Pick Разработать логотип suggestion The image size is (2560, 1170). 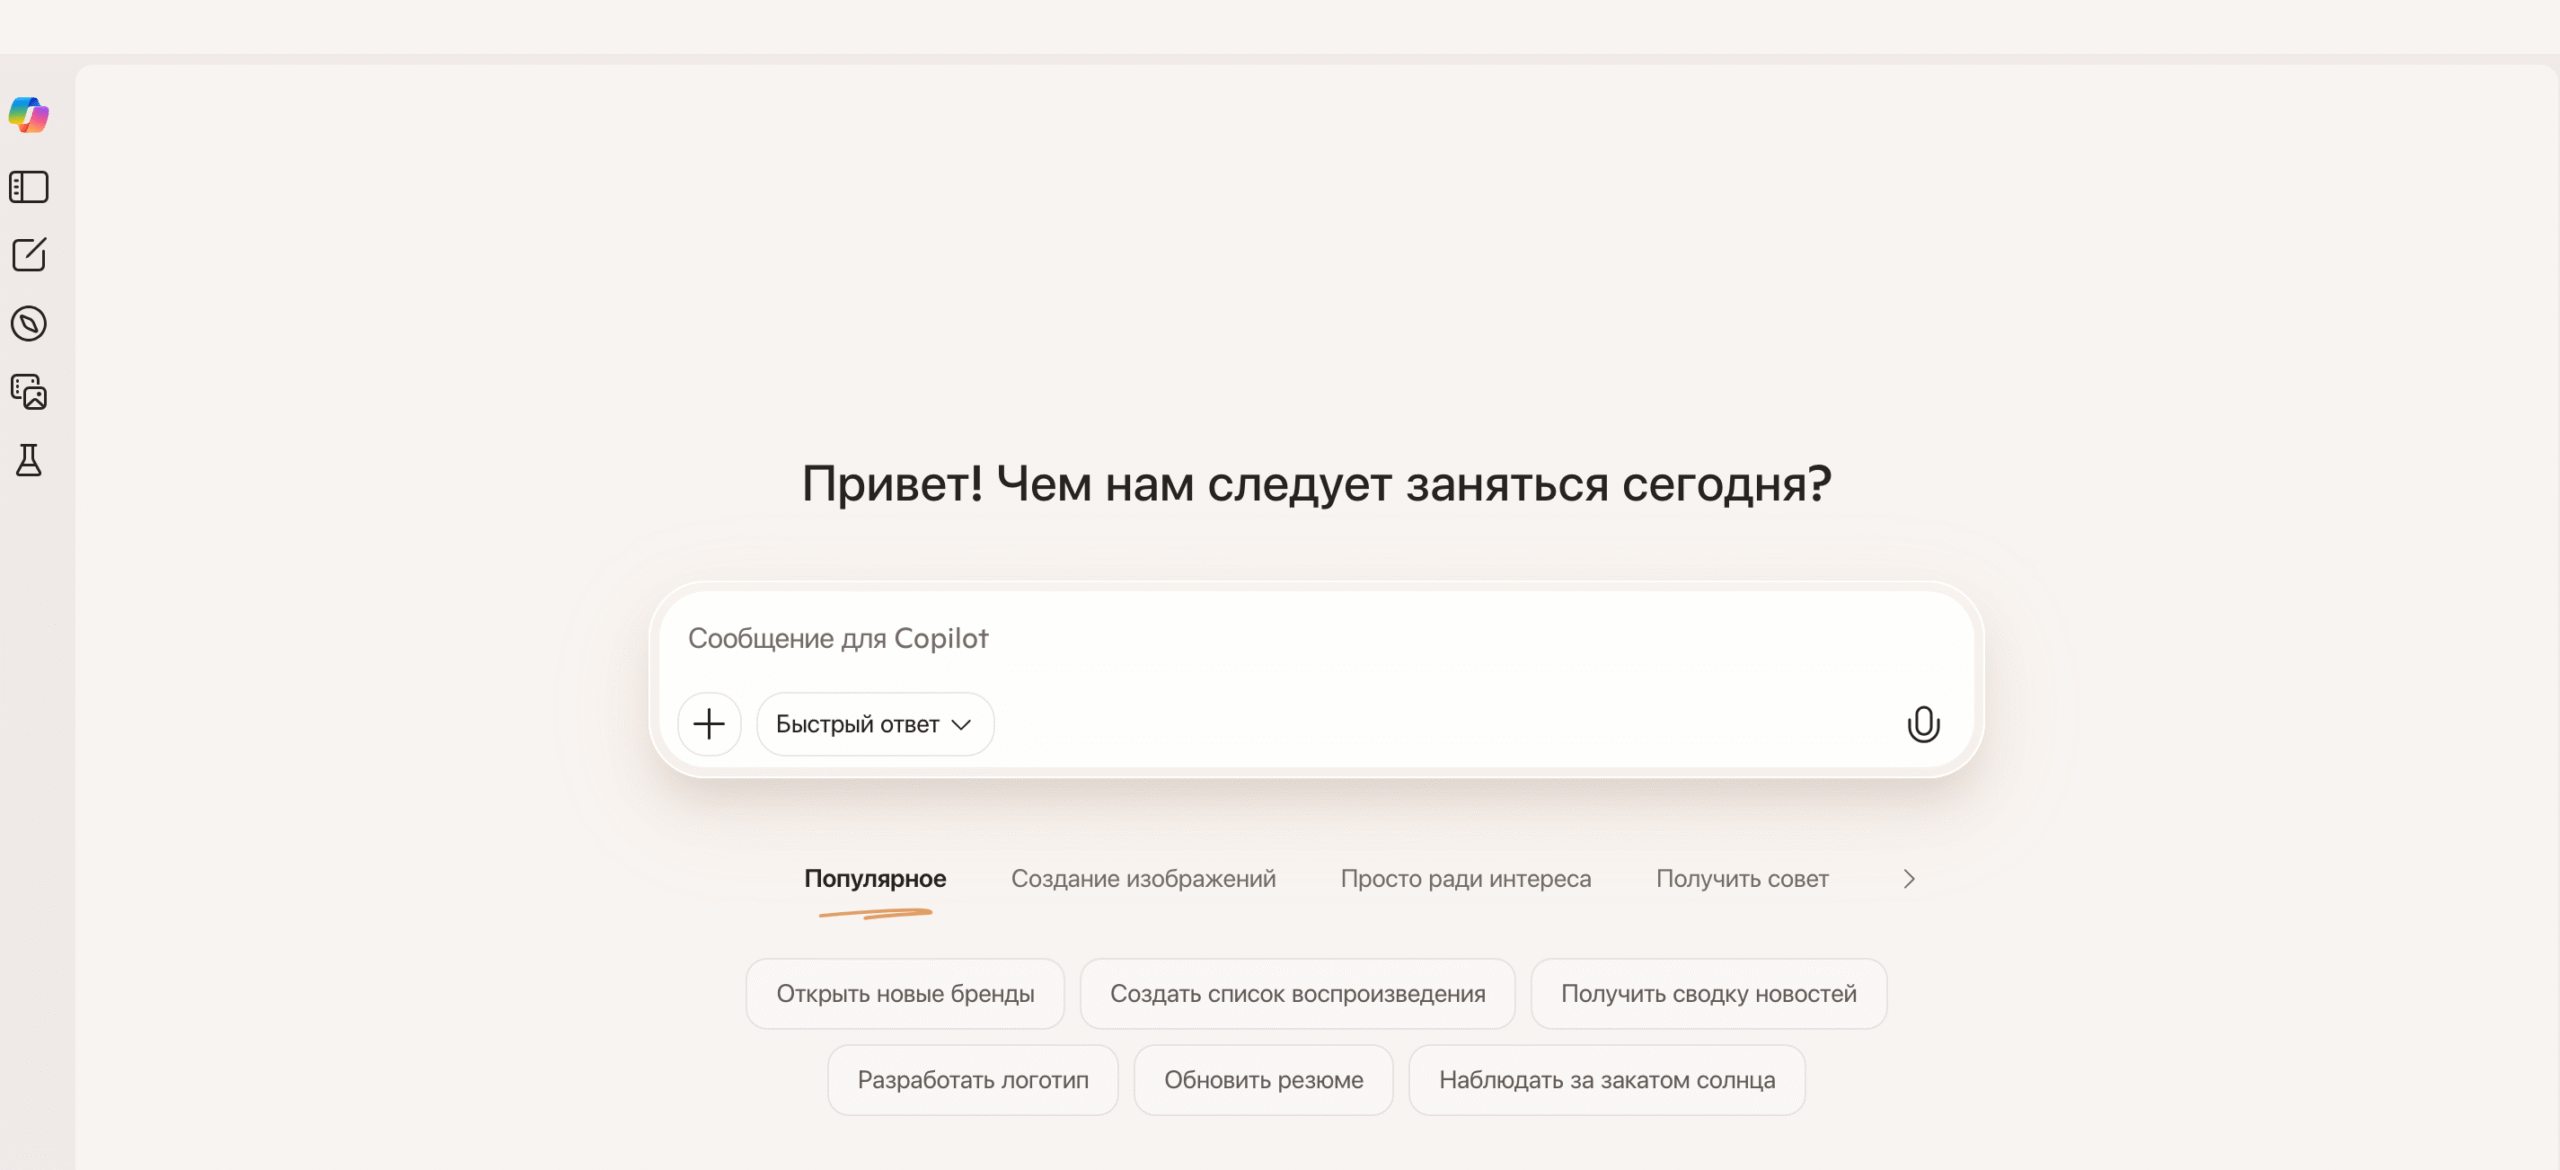pos(972,1080)
